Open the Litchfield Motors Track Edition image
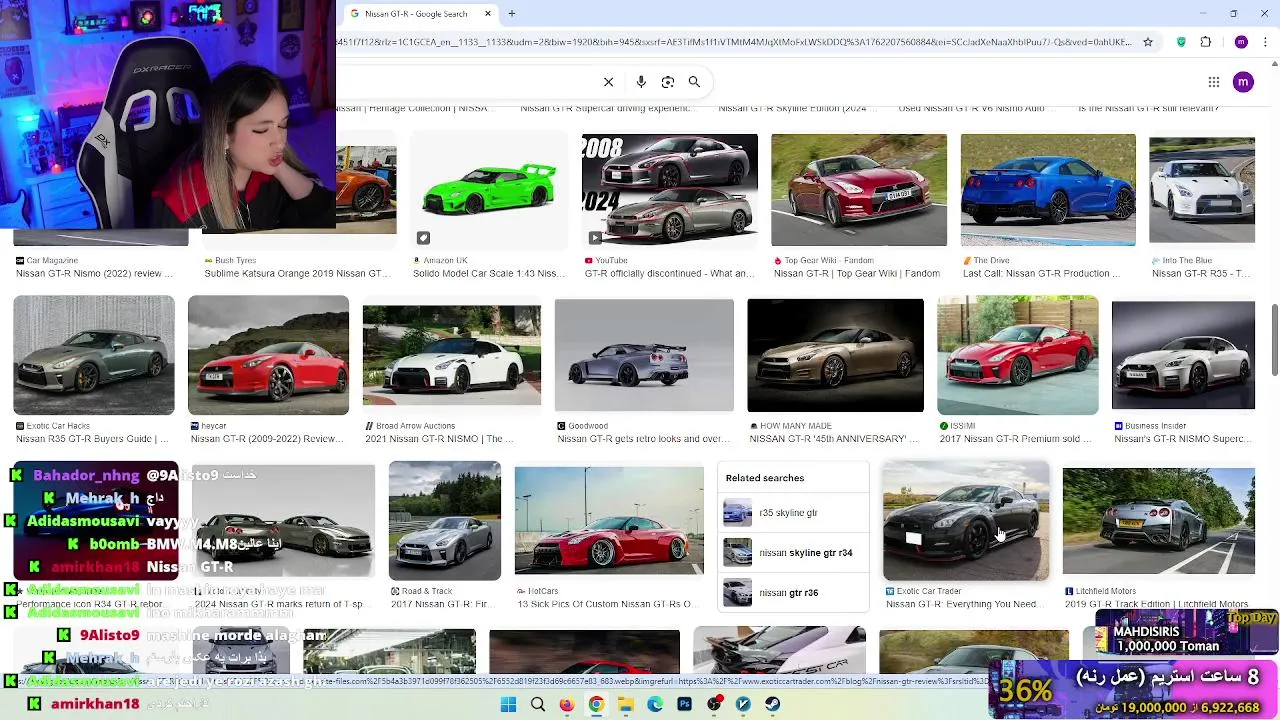This screenshot has height=720, width=1280. pyautogui.click(x=1159, y=521)
